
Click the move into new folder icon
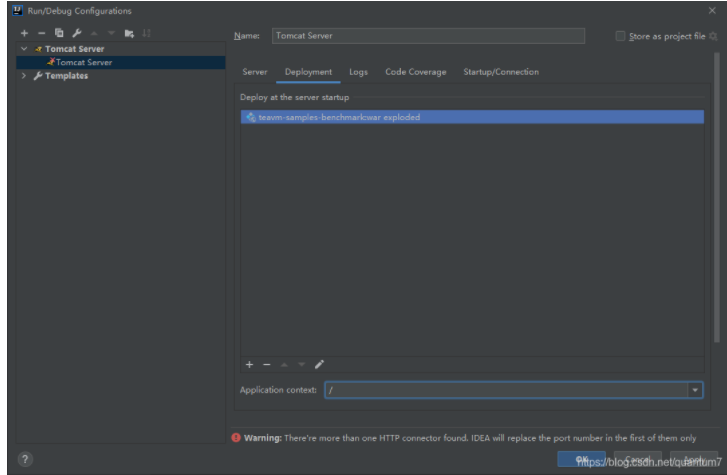pyautogui.click(x=129, y=33)
